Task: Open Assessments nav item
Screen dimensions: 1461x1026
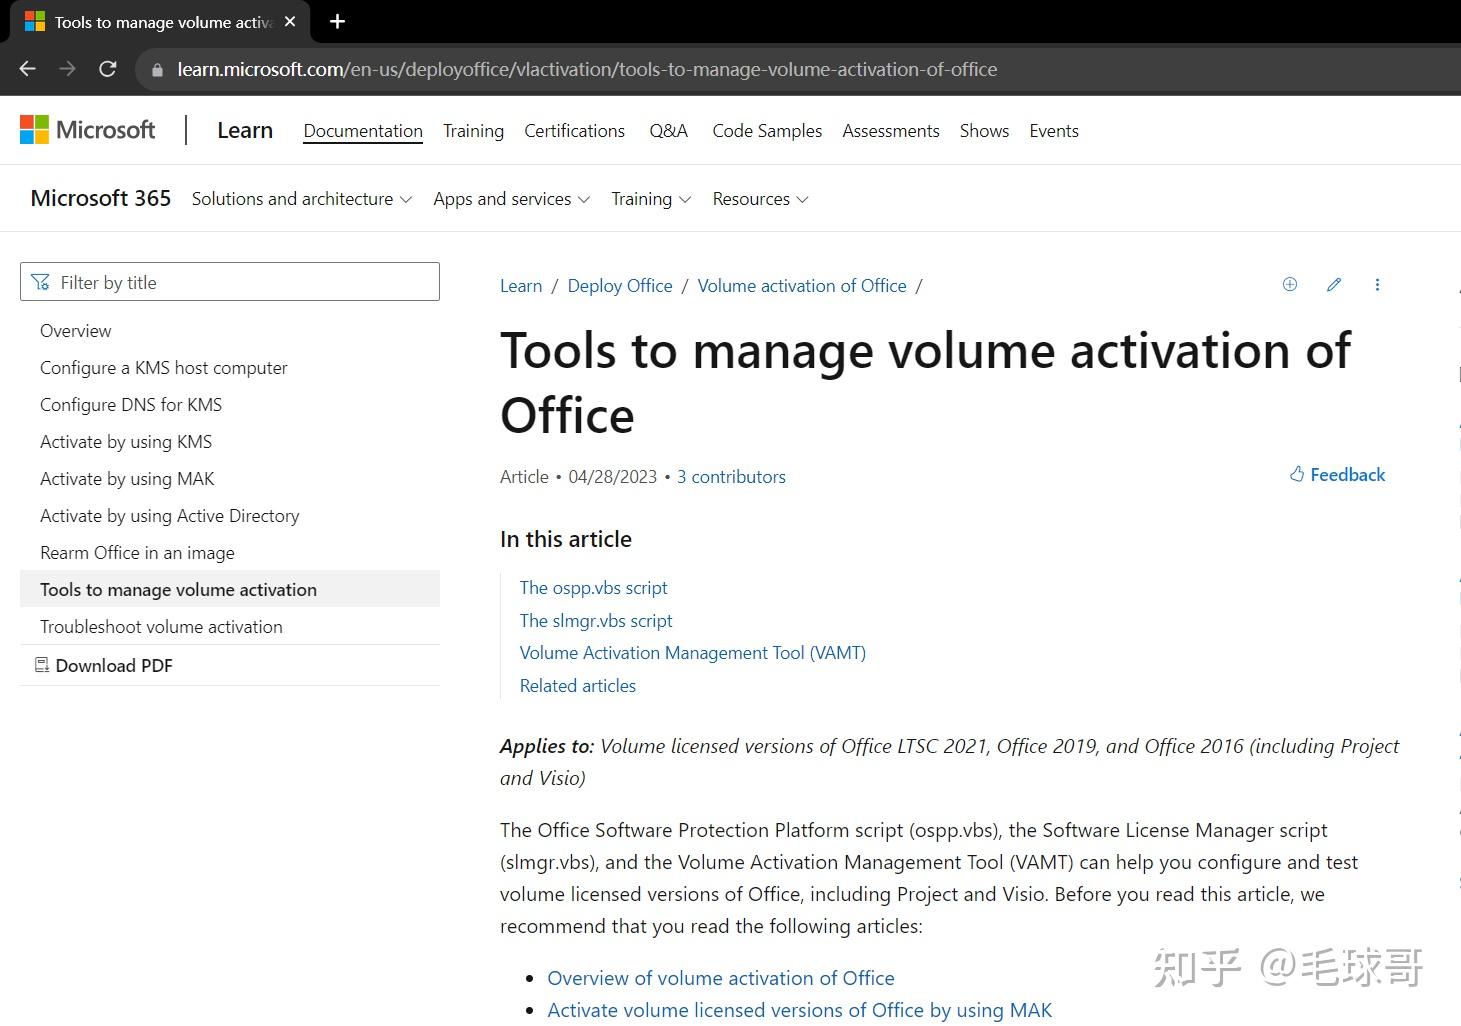Action: pyautogui.click(x=890, y=131)
